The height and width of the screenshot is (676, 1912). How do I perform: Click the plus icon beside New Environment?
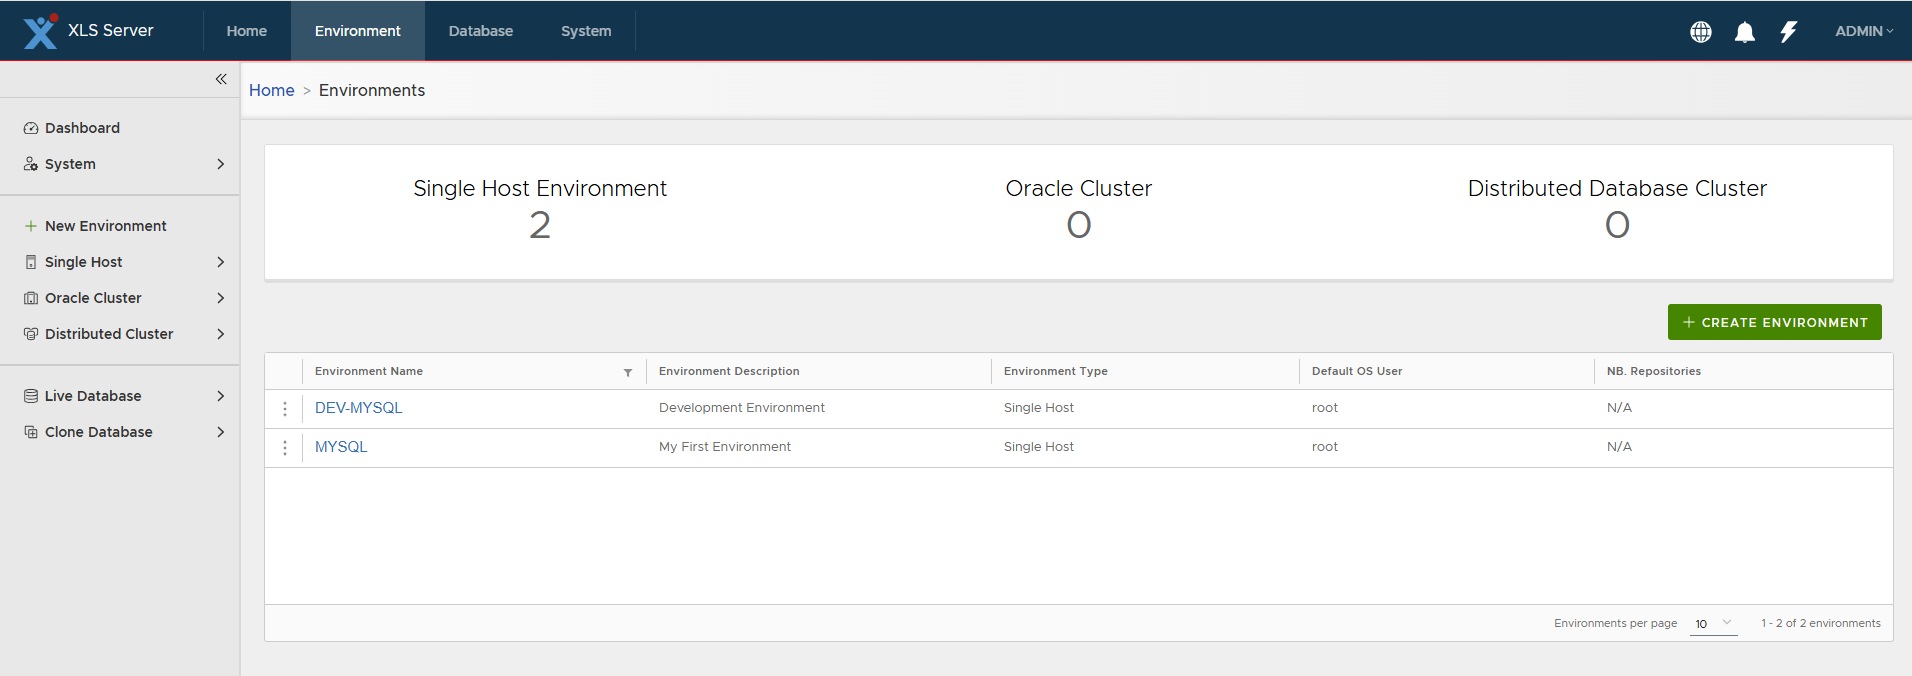[31, 226]
